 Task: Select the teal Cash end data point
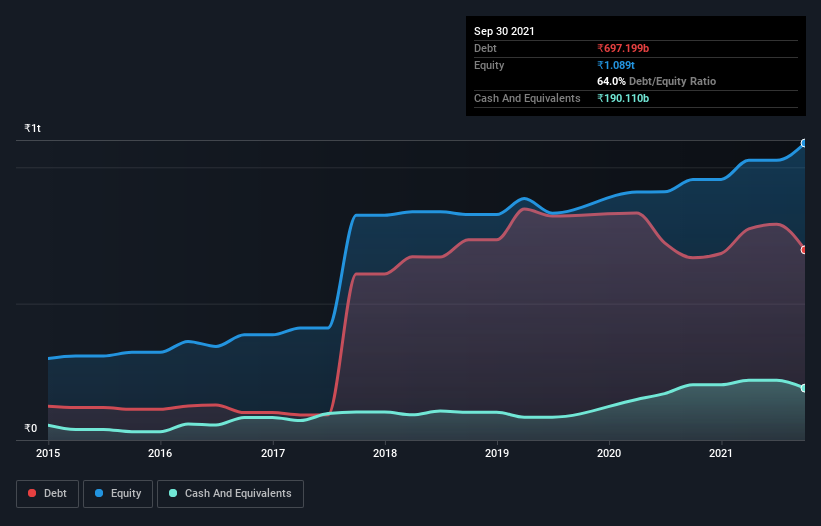pos(804,388)
